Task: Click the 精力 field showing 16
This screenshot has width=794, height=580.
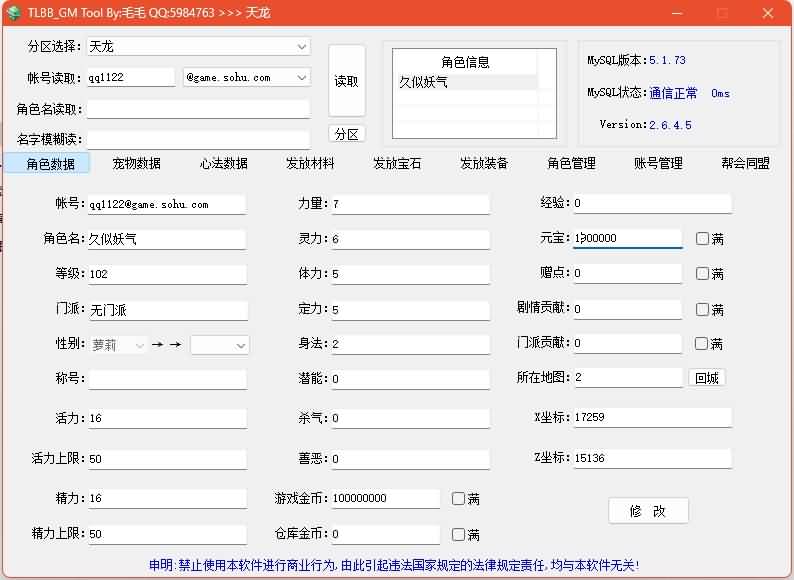Action: tap(168, 498)
